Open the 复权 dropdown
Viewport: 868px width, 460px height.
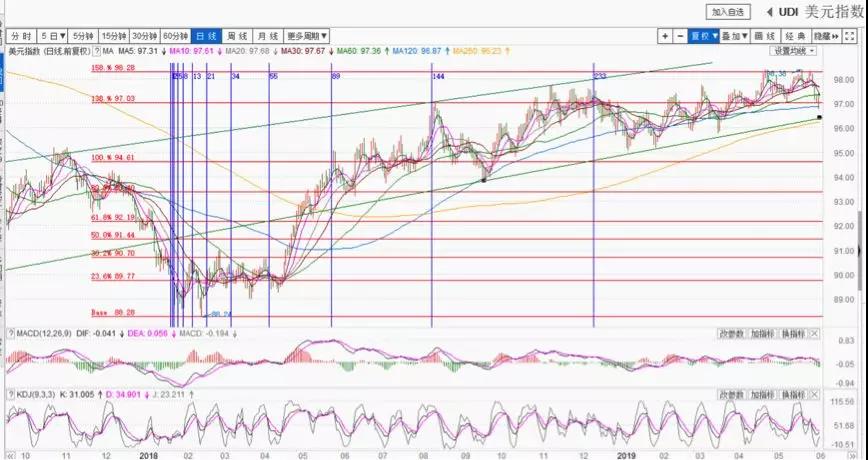[704, 35]
